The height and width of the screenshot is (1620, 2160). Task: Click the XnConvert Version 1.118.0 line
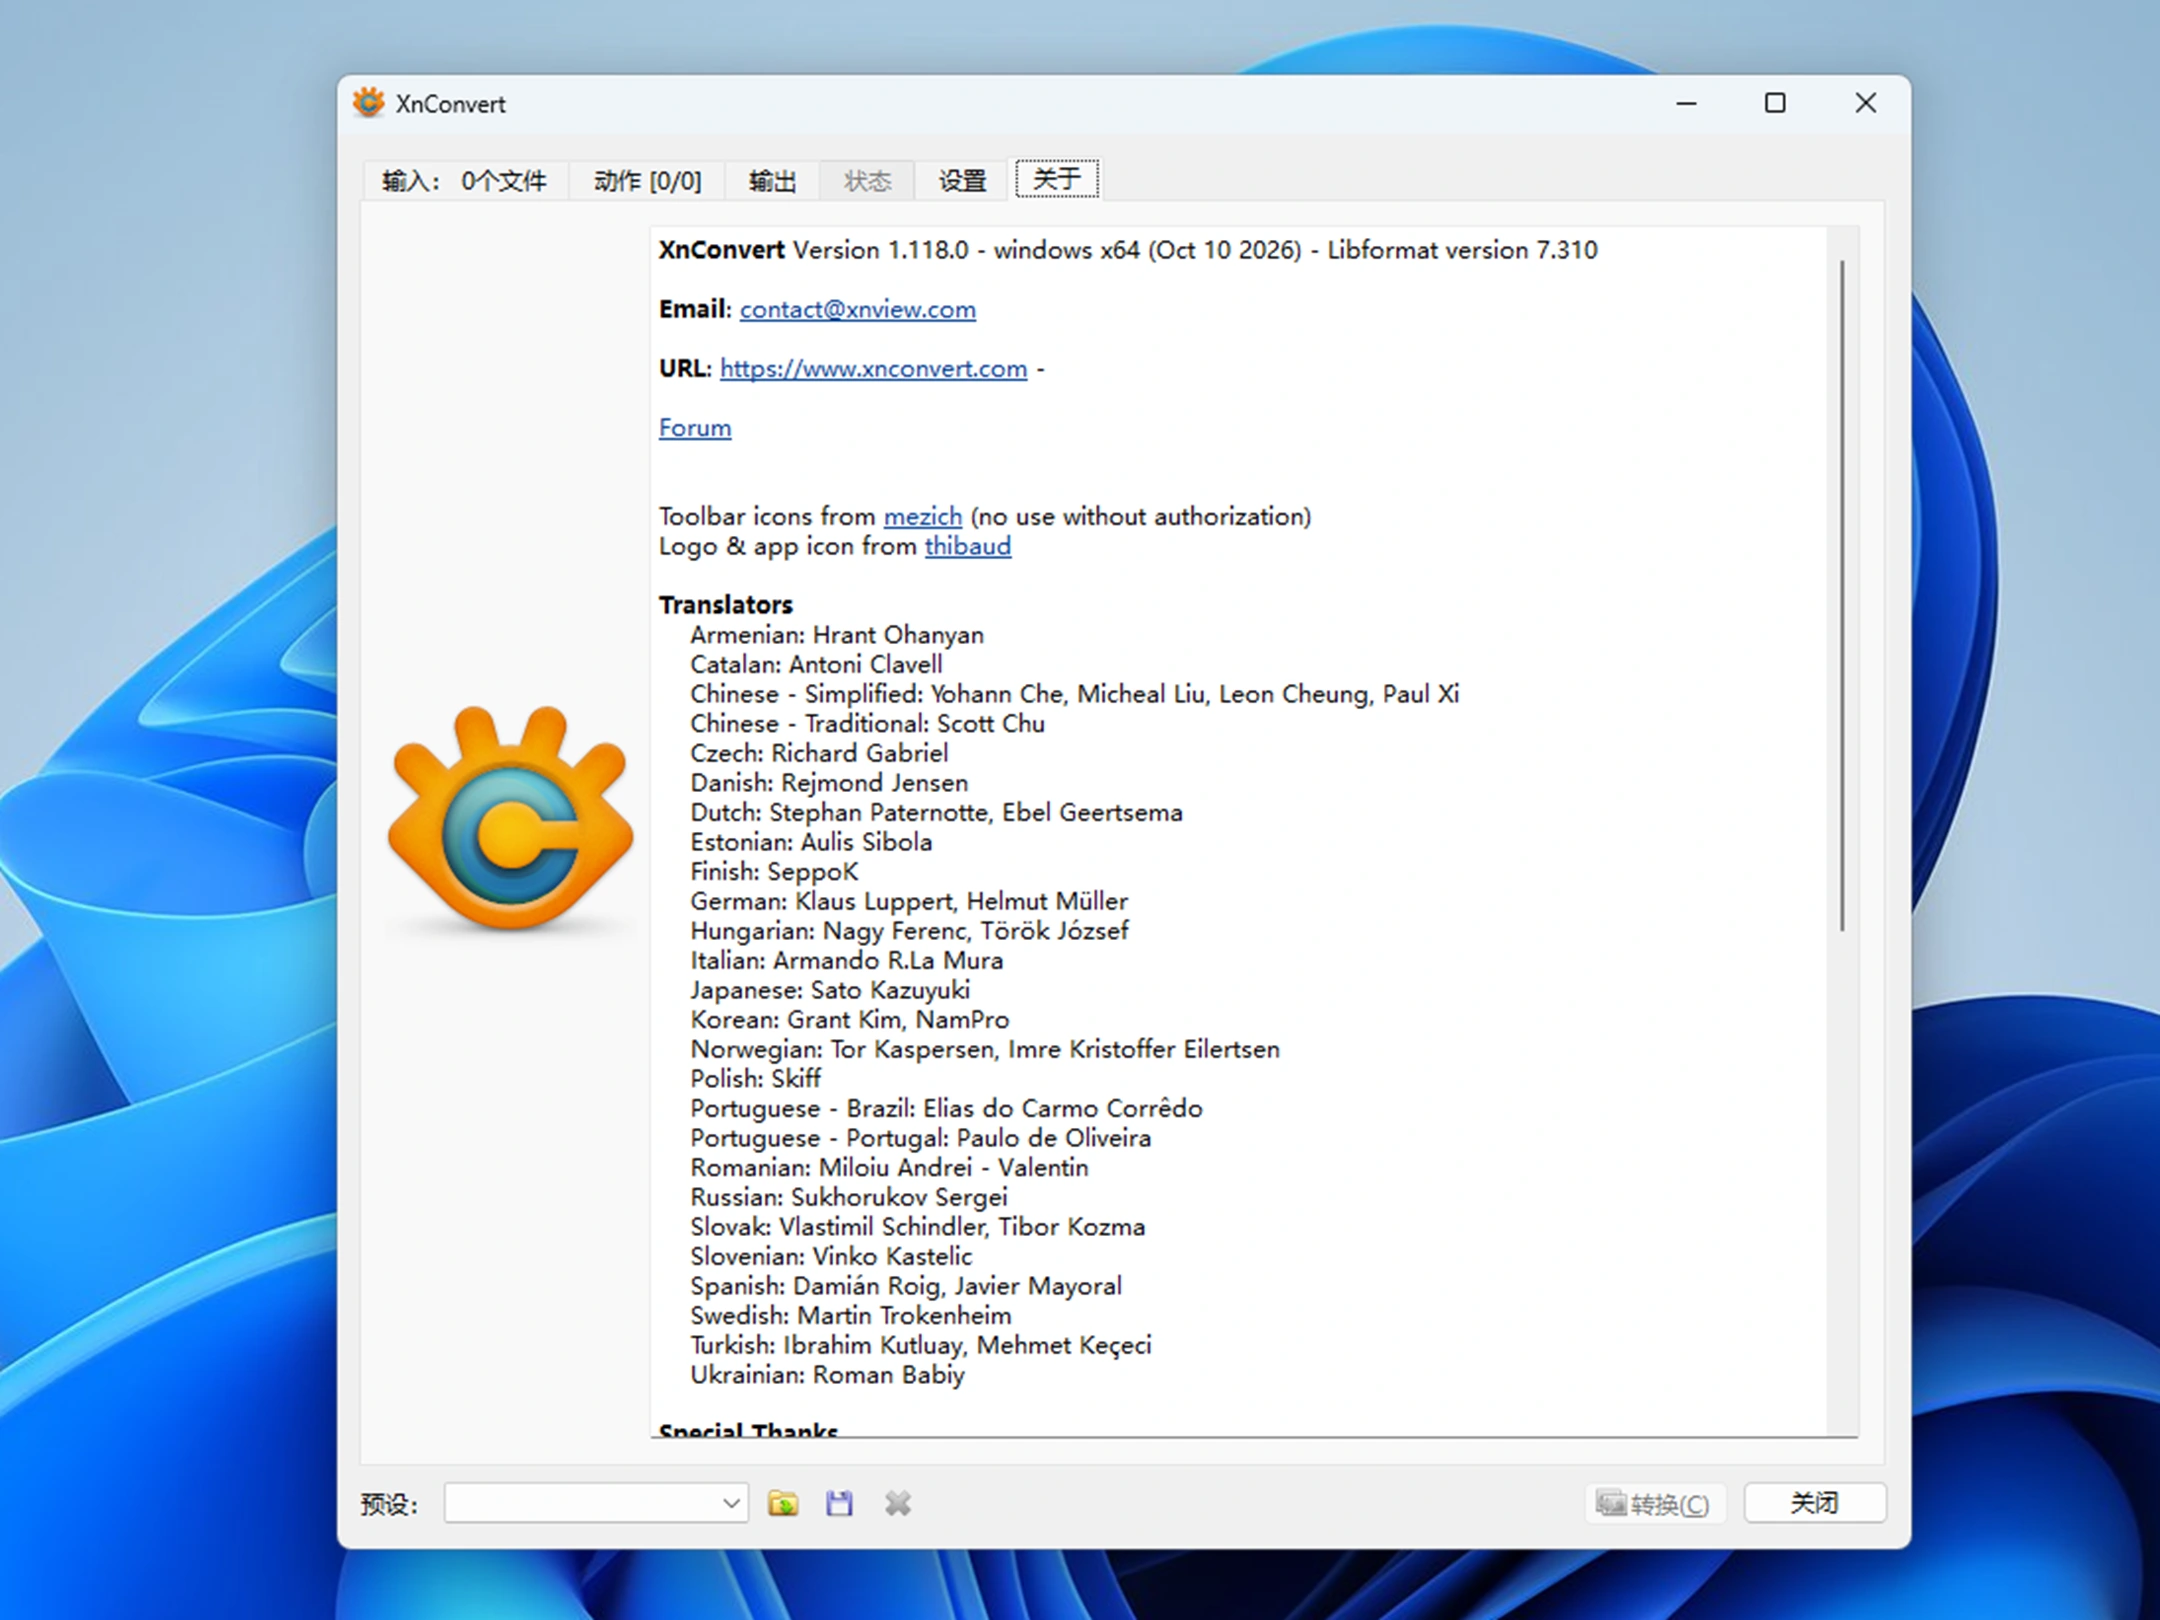click(1128, 250)
